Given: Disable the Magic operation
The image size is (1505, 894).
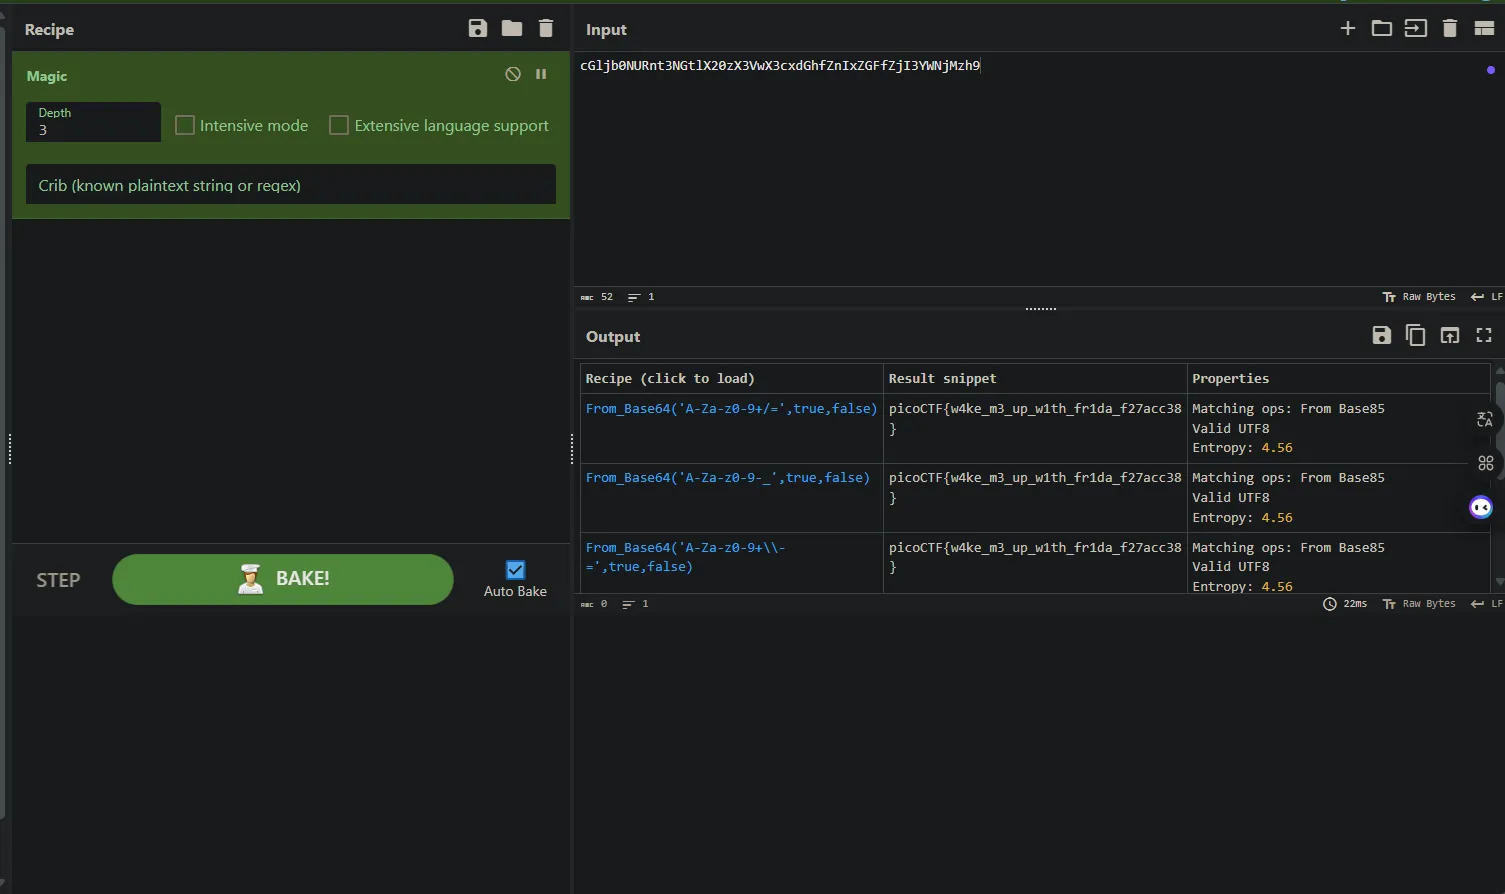Looking at the screenshot, I should (513, 74).
